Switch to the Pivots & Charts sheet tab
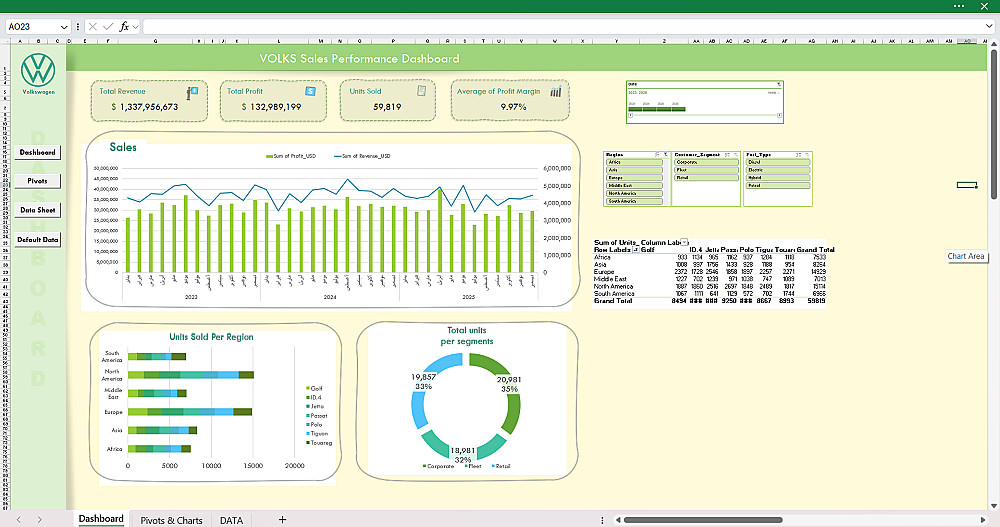Image resolution: width=1000 pixels, height=527 pixels. pos(171,520)
